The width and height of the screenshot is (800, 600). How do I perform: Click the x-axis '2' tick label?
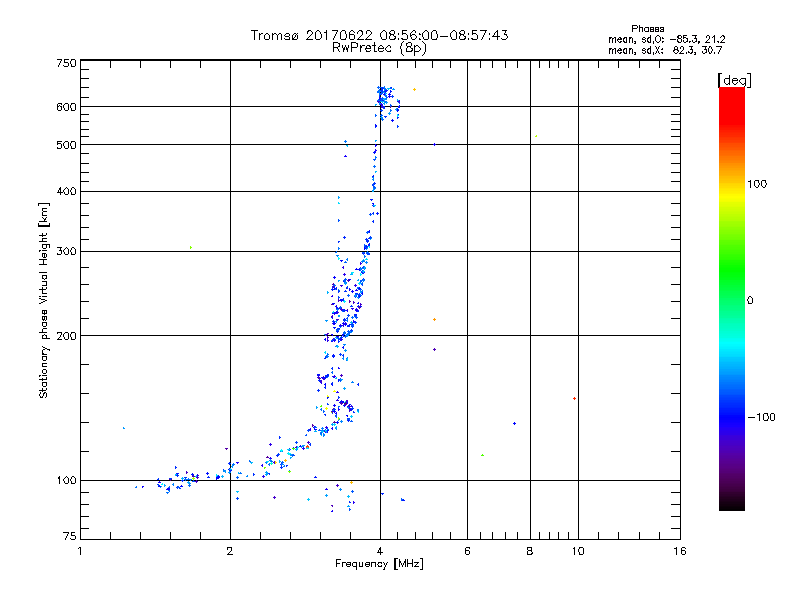230,551
